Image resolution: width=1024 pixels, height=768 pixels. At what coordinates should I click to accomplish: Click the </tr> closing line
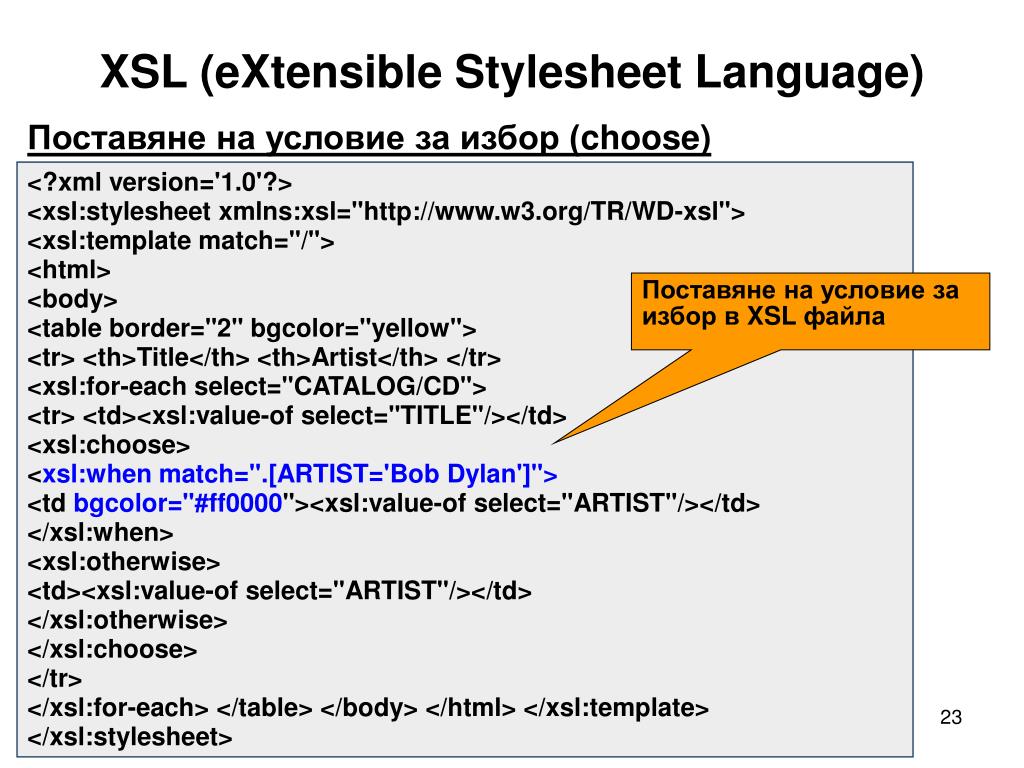coord(54,679)
